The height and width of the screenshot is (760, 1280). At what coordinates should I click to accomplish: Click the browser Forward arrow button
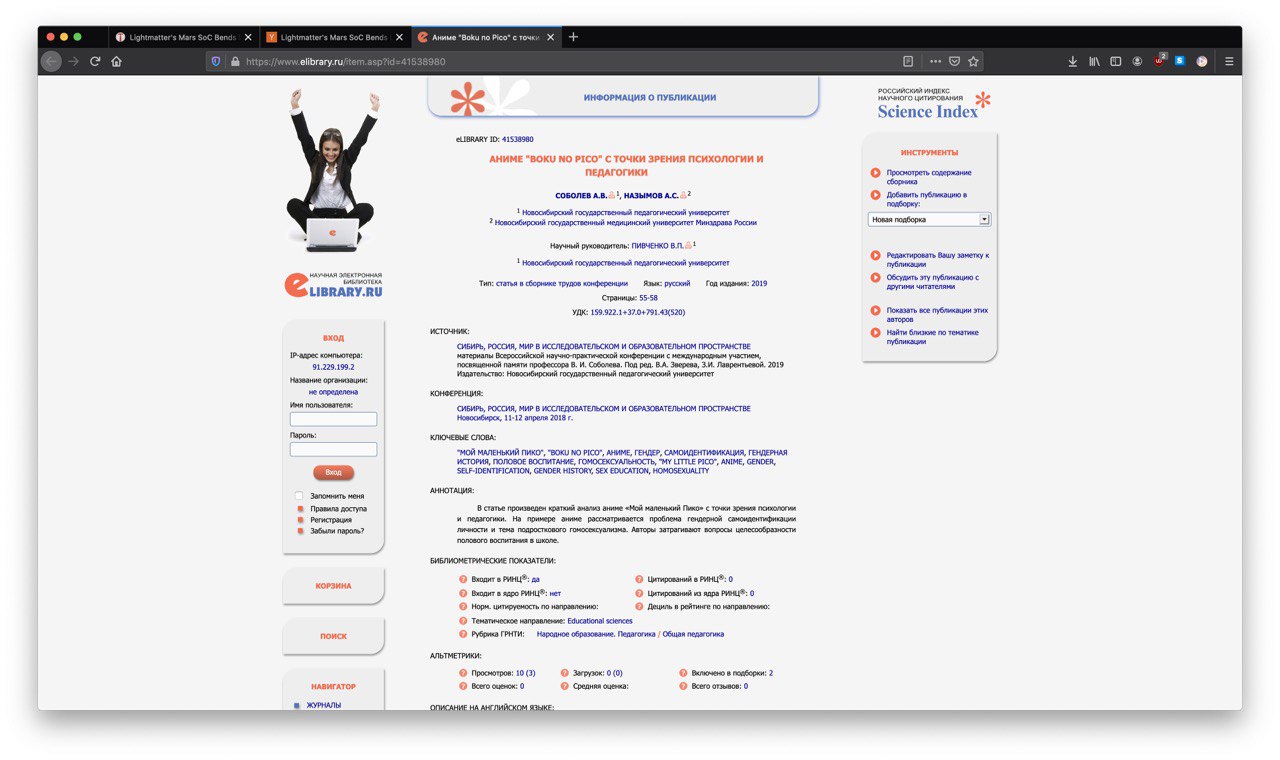coord(73,61)
